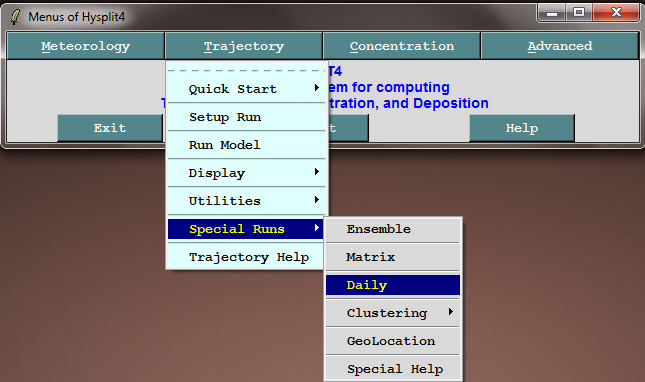This screenshot has height=382, width=645.
Task: Open Special Help entry
Action: (393, 369)
